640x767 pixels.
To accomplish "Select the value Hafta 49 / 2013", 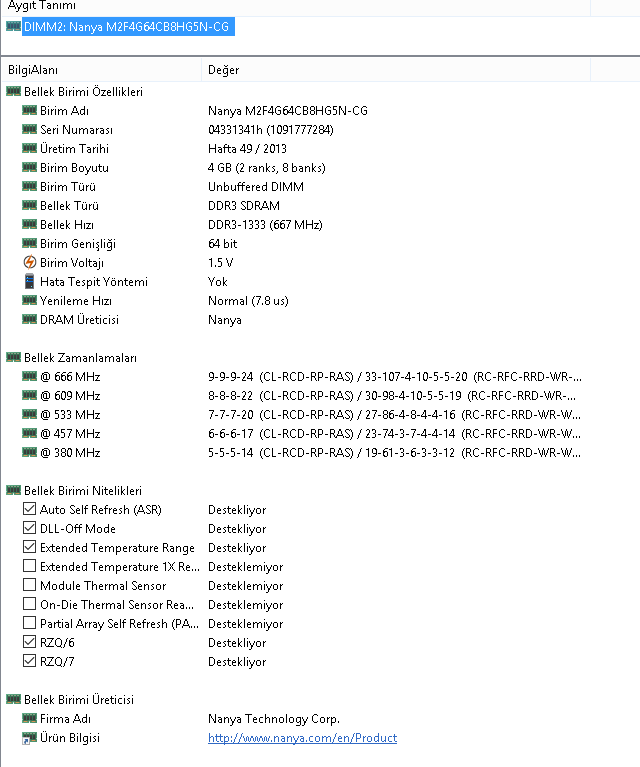I will tap(247, 149).
